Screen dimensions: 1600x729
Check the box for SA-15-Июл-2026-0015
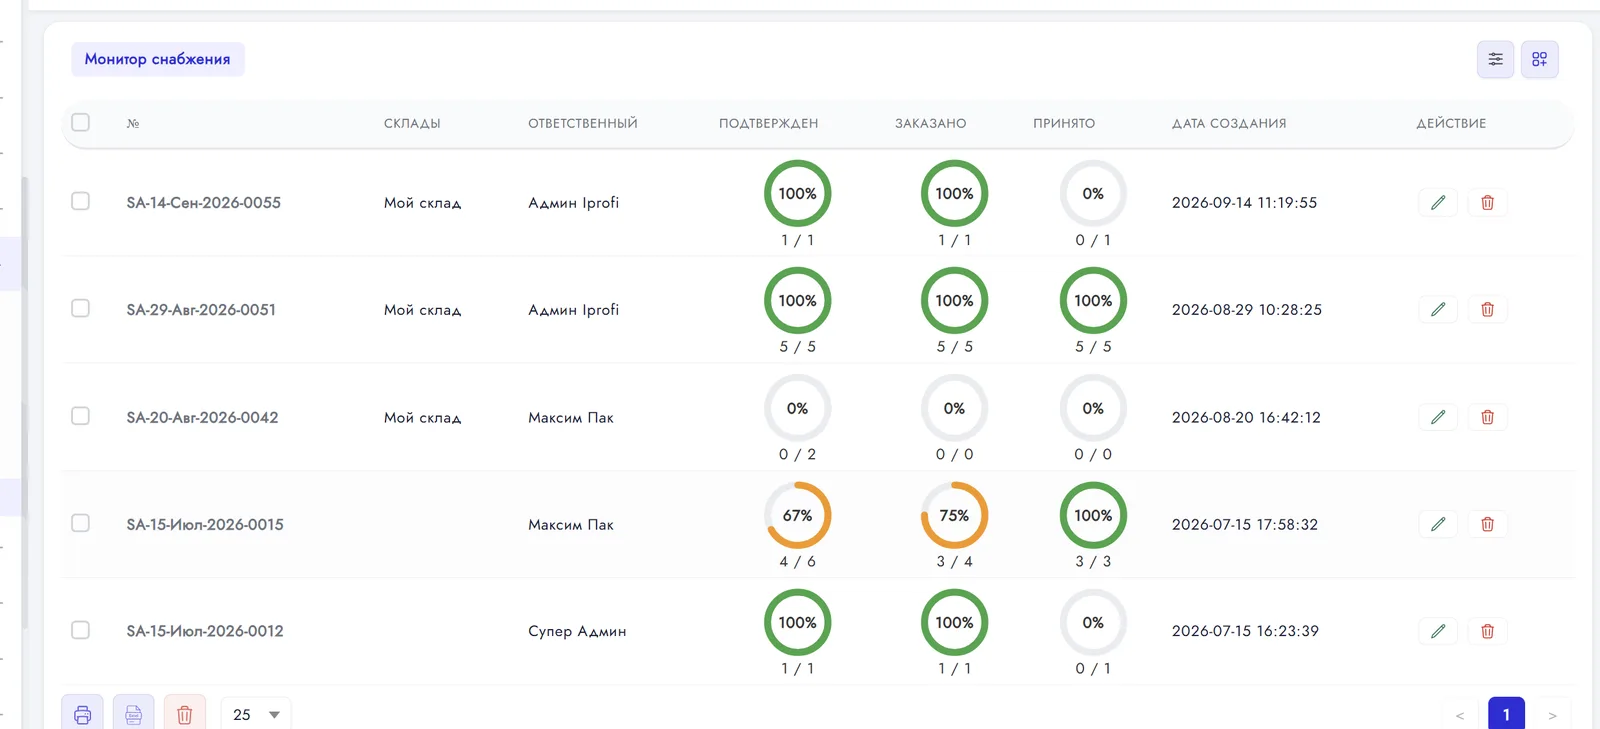[81, 523]
